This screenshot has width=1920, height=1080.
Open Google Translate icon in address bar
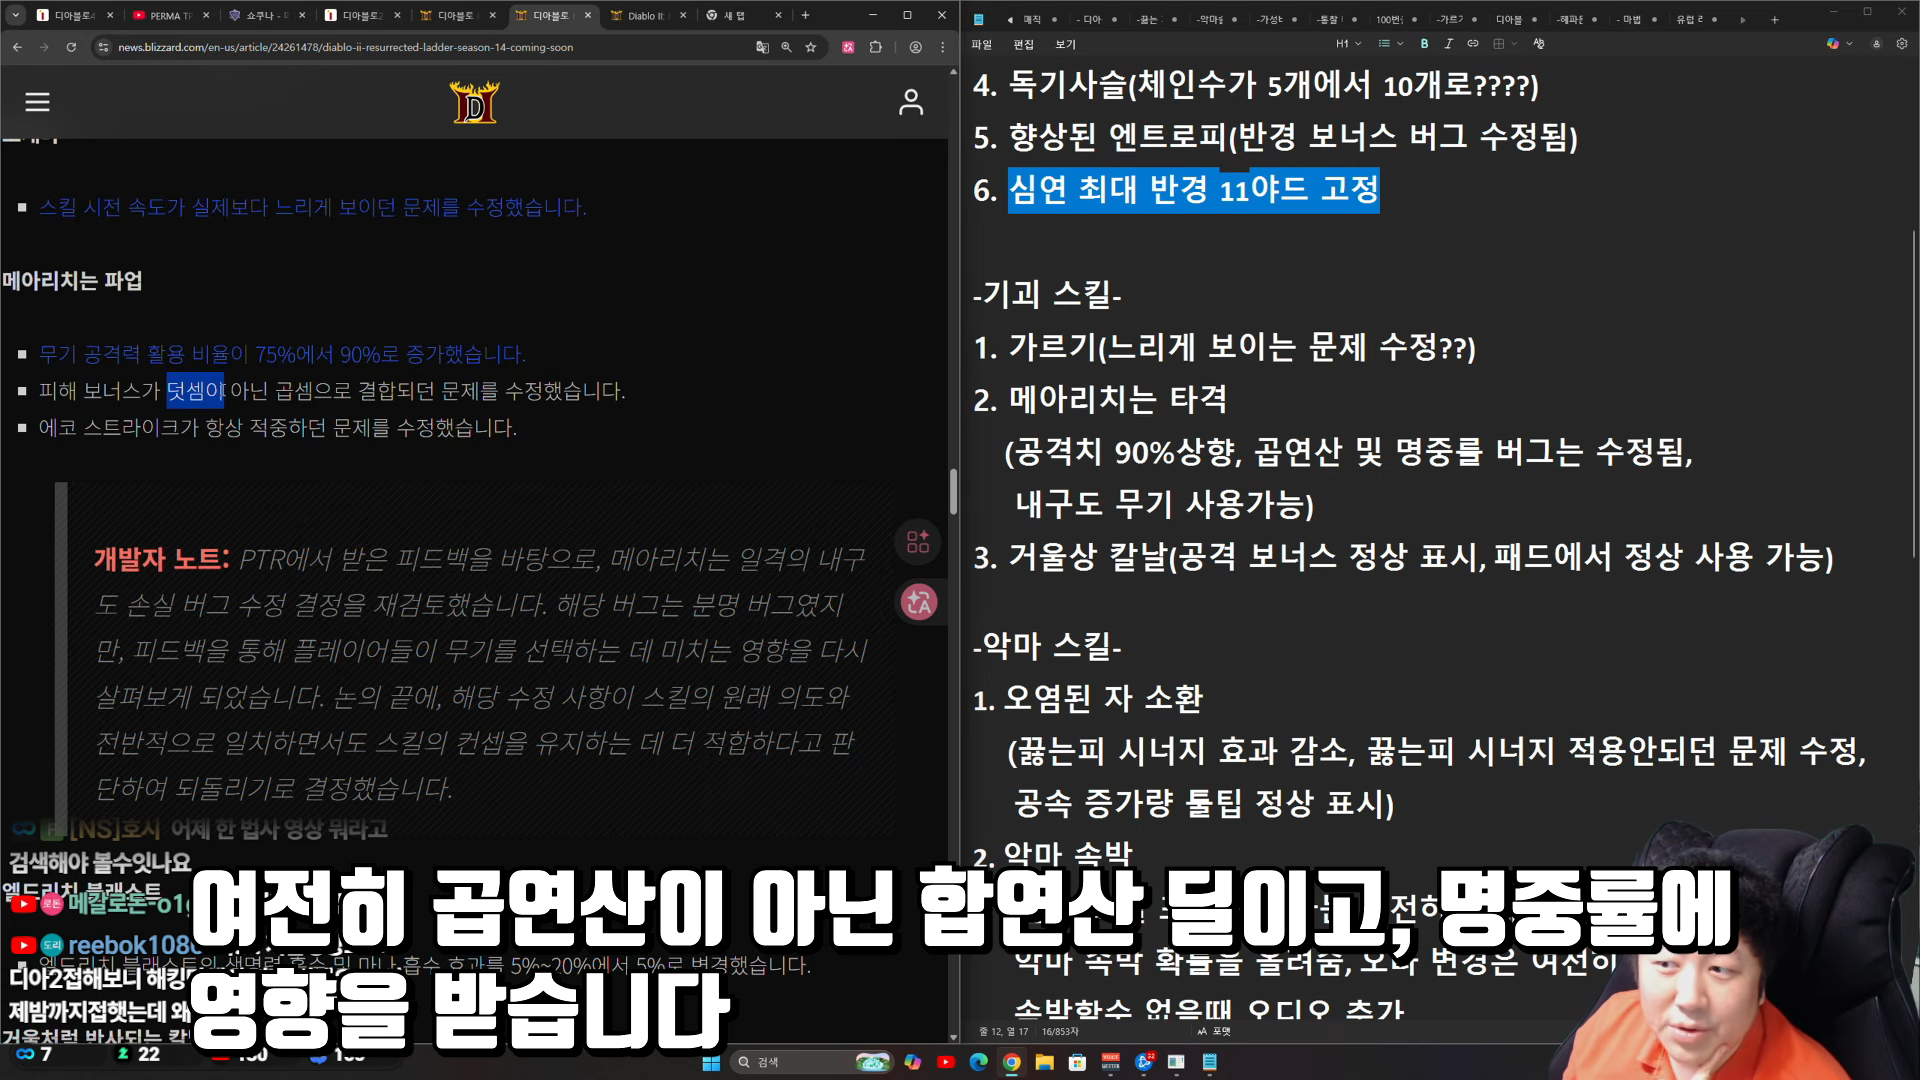pos(762,47)
